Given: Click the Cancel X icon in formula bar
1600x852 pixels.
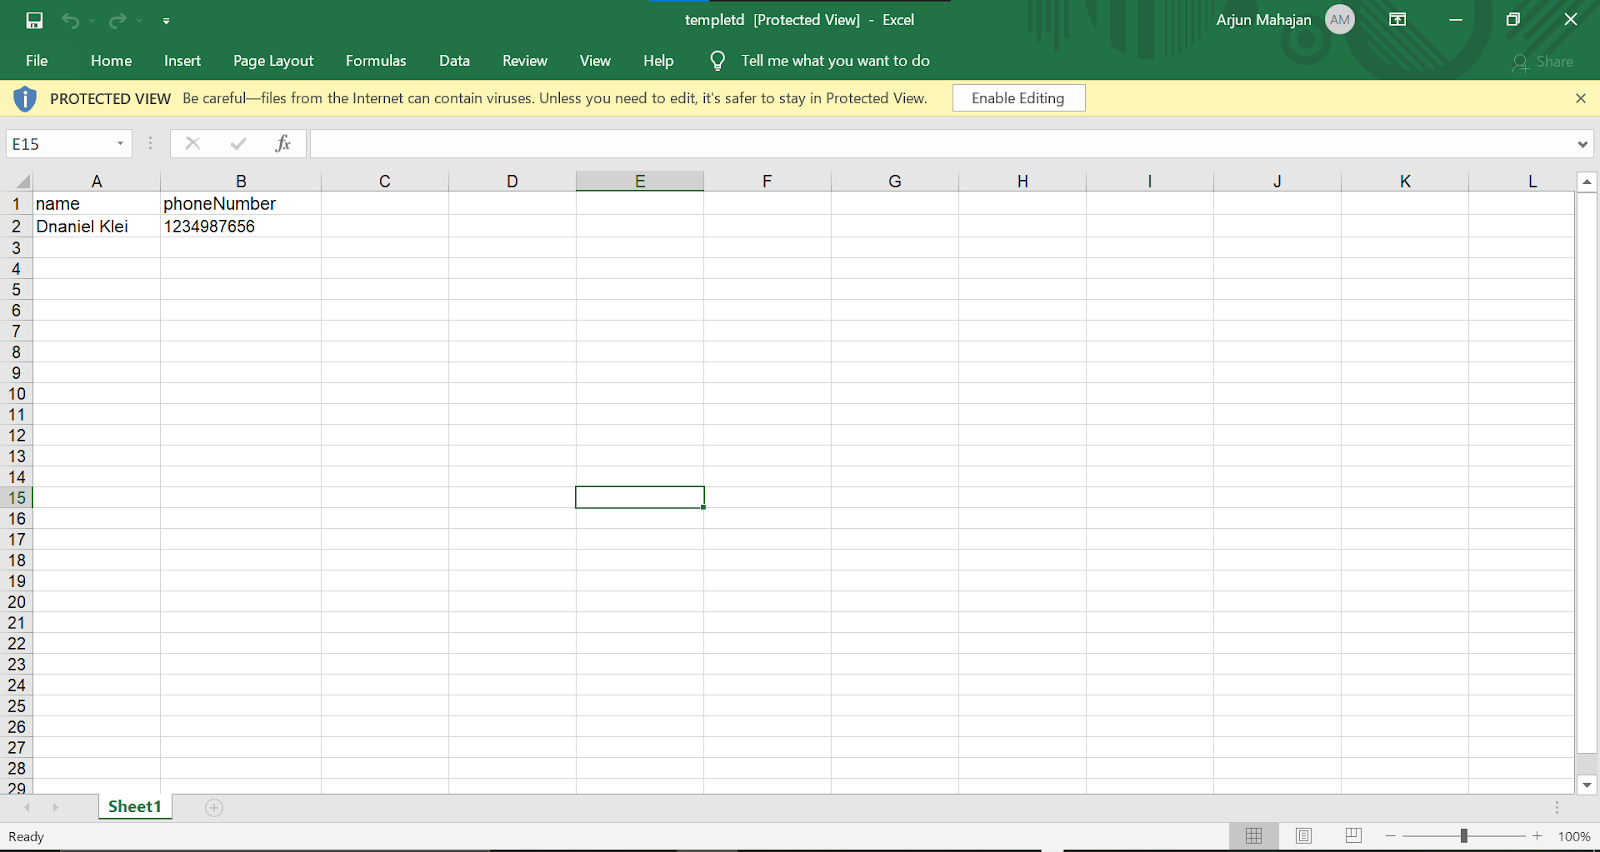Looking at the screenshot, I should (x=193, y=144).
